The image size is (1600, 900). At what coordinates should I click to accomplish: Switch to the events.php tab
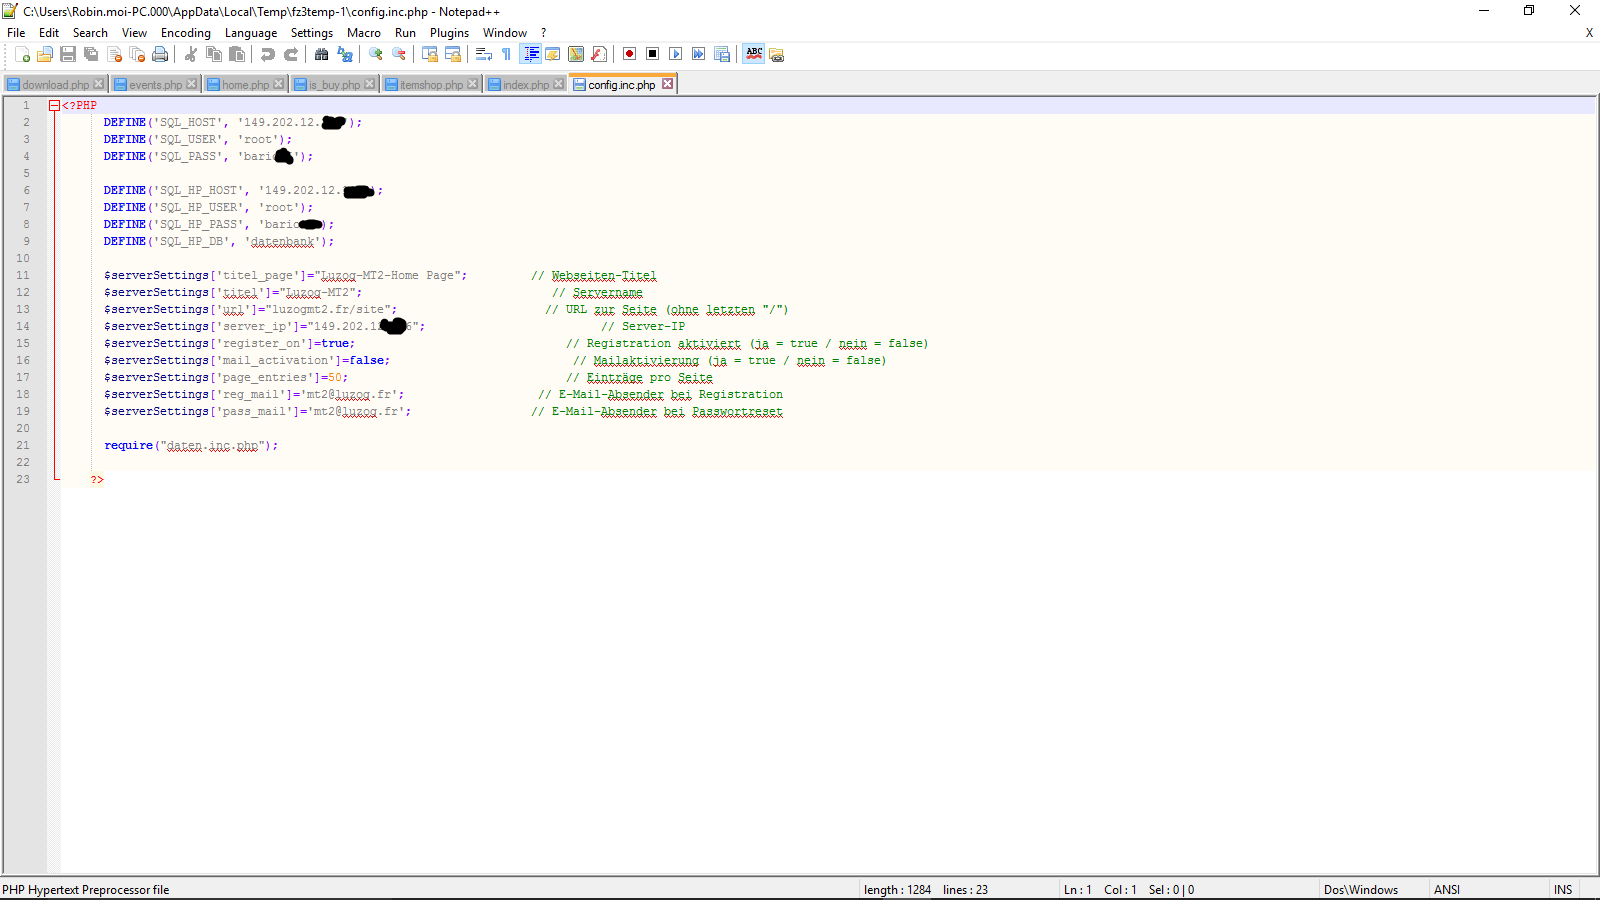(156, 85)
